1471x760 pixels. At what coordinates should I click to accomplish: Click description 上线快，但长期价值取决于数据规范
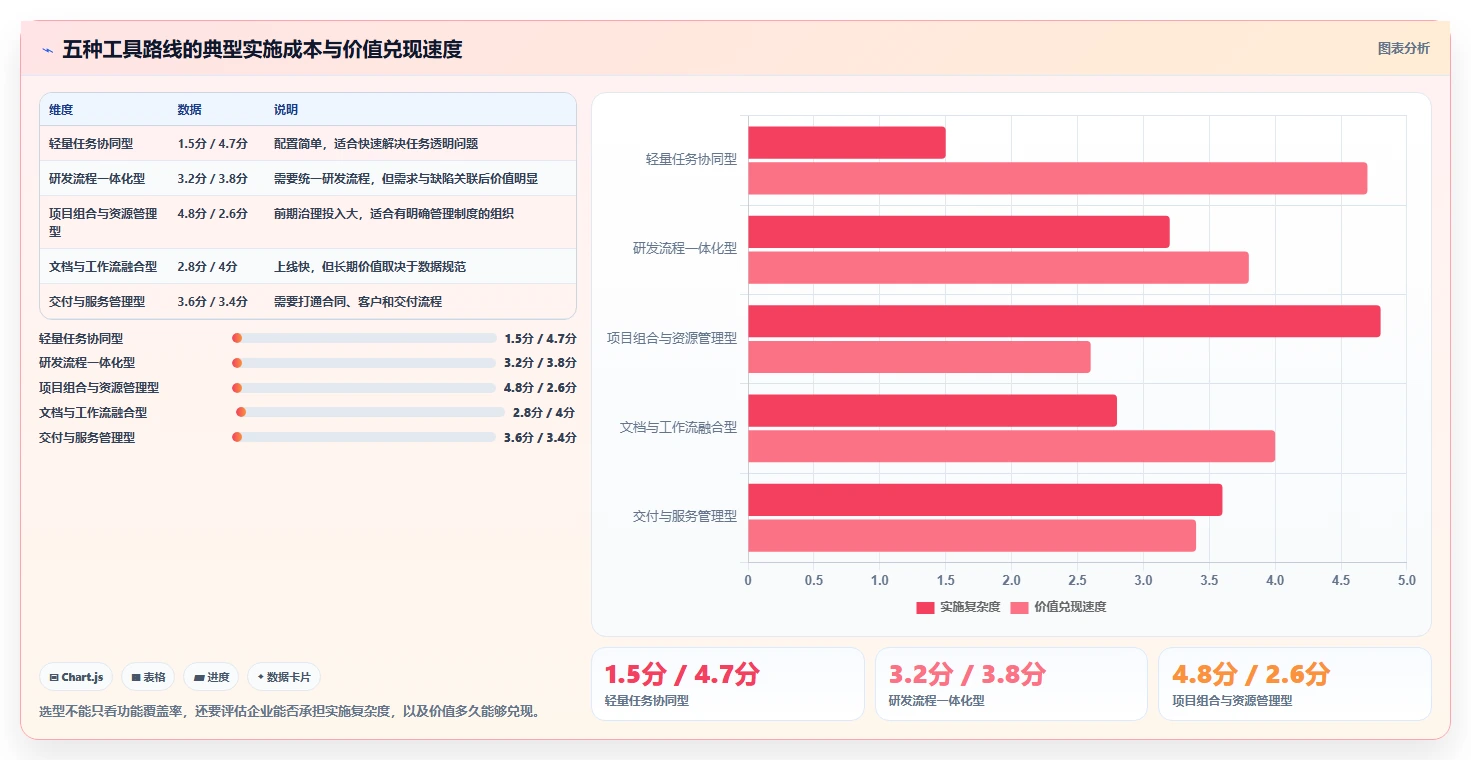click(x=370, y=267)
